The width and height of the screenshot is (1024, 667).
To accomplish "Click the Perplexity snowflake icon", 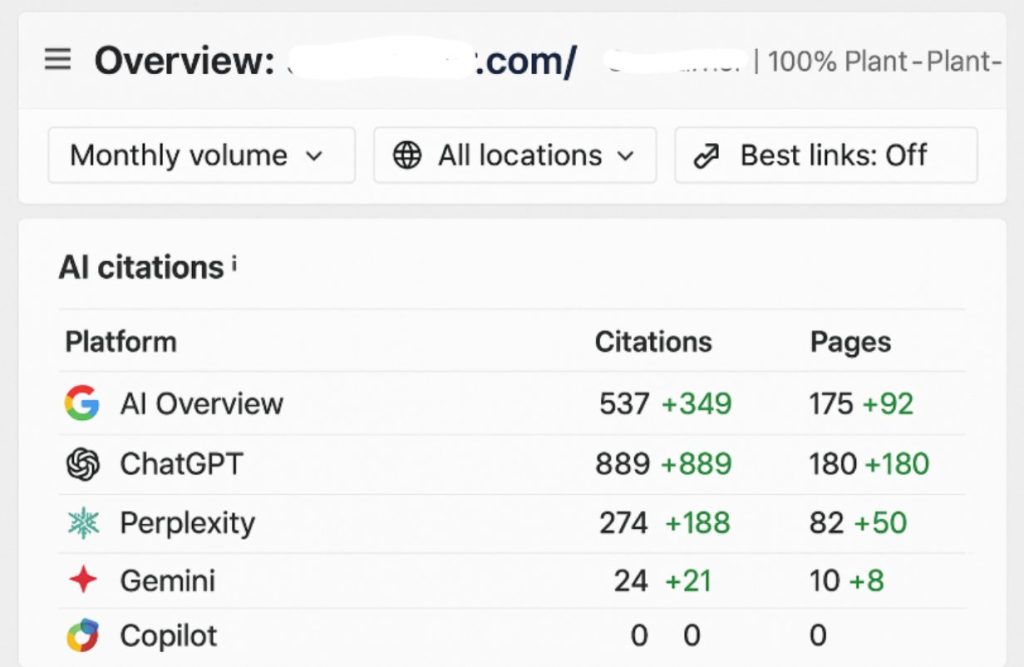I will tap(82, 523).
